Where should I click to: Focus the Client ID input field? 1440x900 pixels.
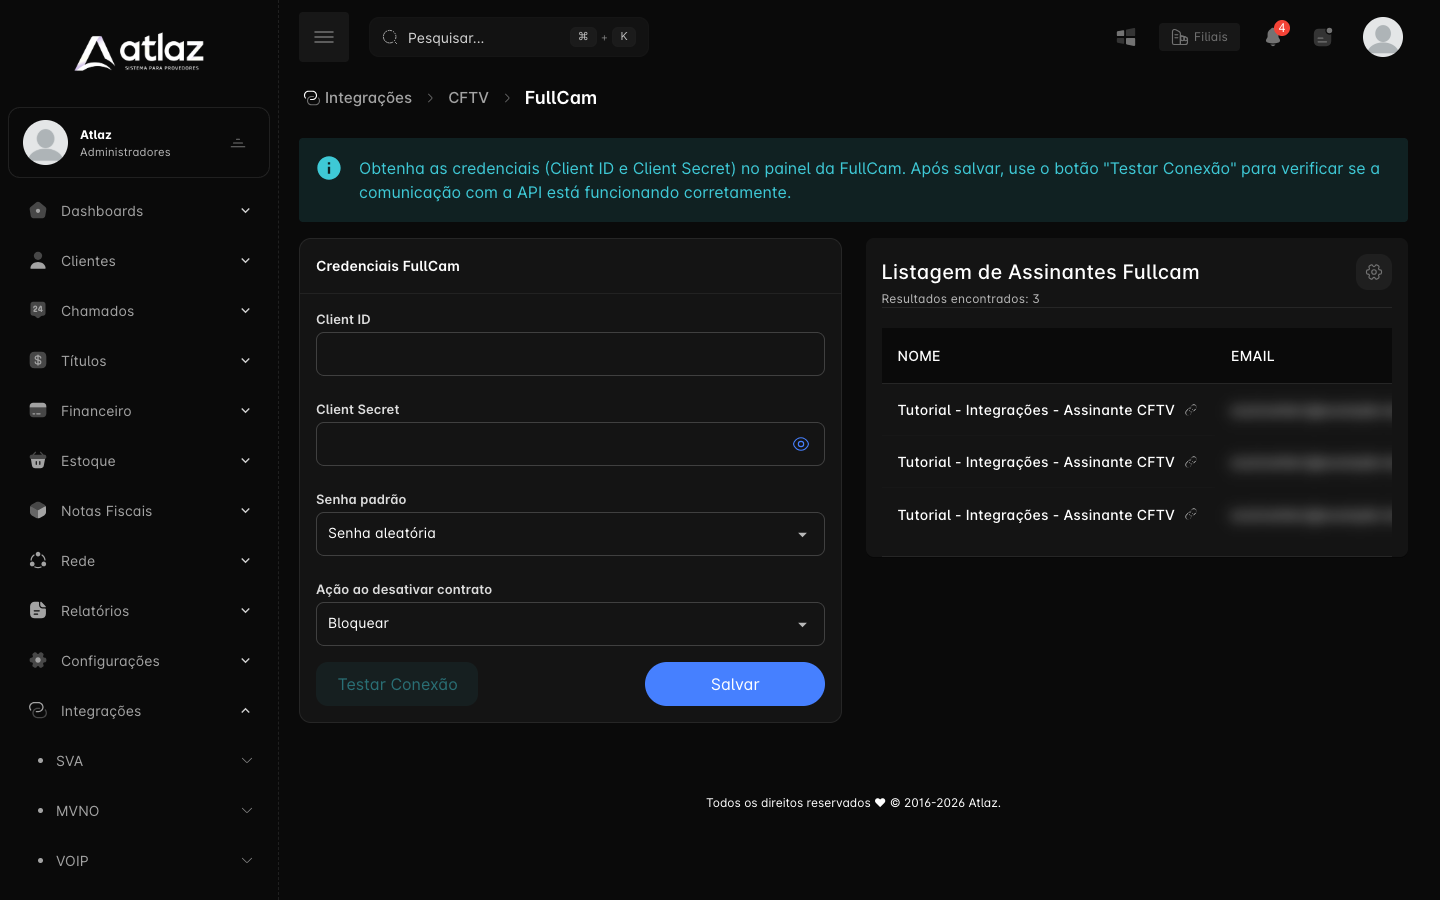(570, 354)
